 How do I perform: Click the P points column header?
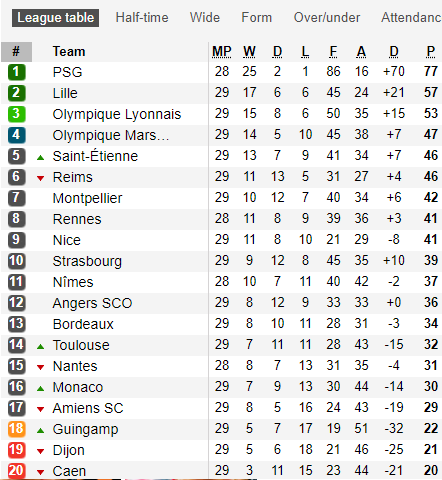[x=431, y=52]
